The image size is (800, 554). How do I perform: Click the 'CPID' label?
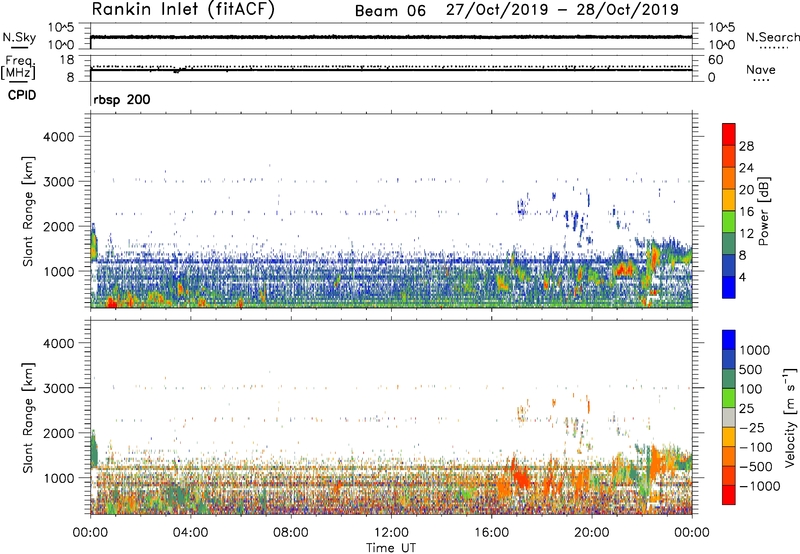click(22, 95)
